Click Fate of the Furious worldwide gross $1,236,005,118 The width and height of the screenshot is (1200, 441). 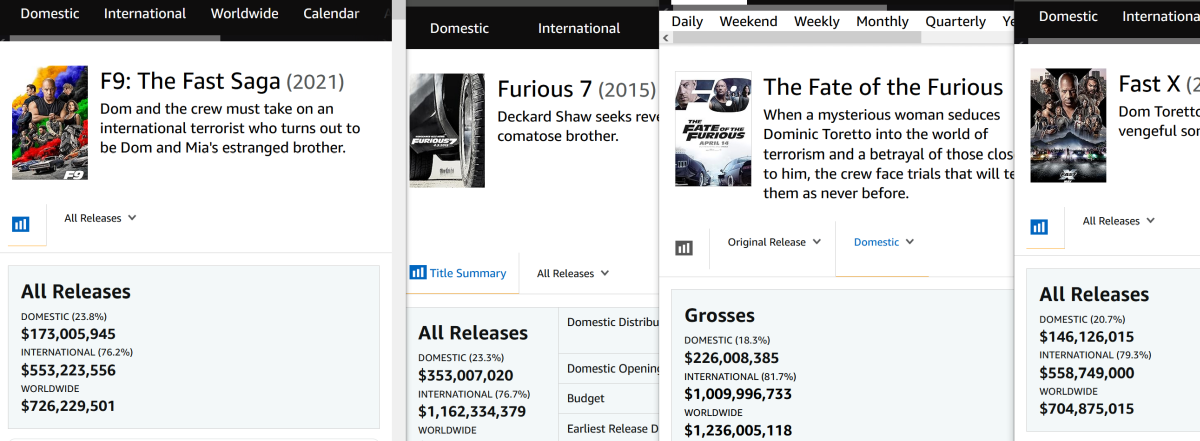click(738, 430)
